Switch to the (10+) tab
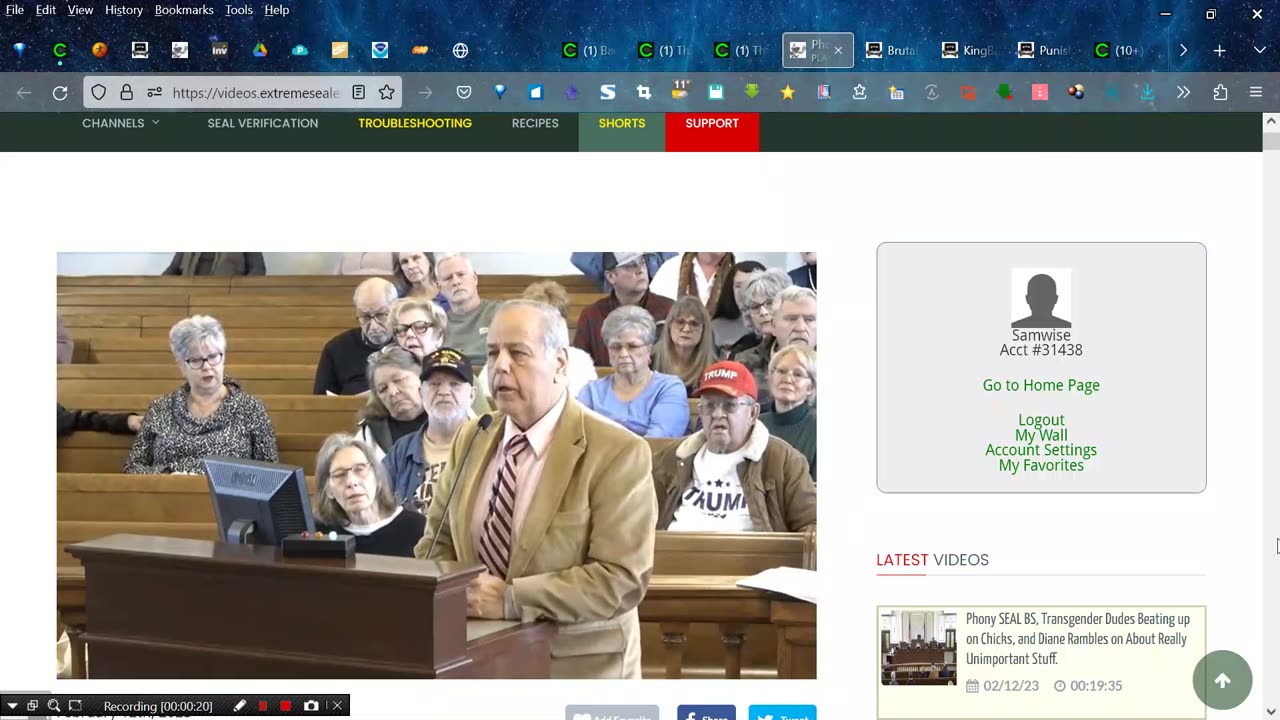Screen dimensions: 1280x720 [1121, 50]
